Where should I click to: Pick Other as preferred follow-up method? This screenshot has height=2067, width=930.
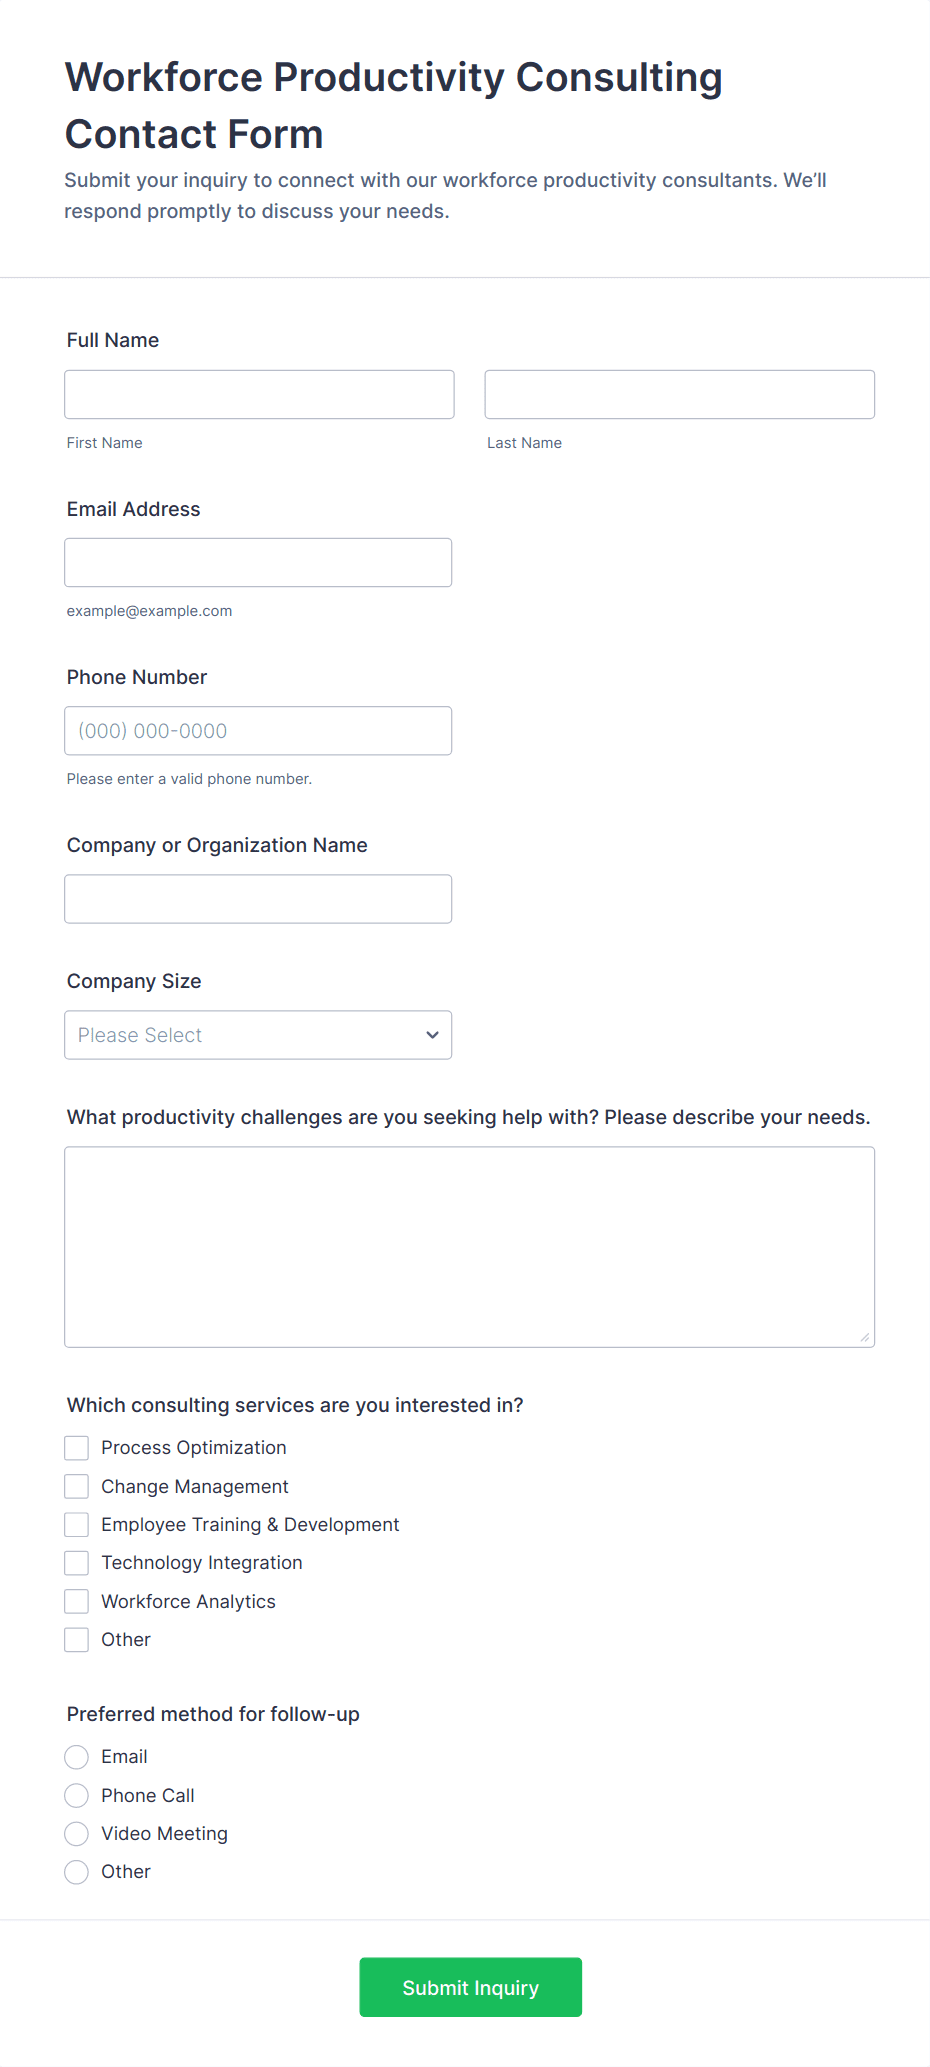76,1872
